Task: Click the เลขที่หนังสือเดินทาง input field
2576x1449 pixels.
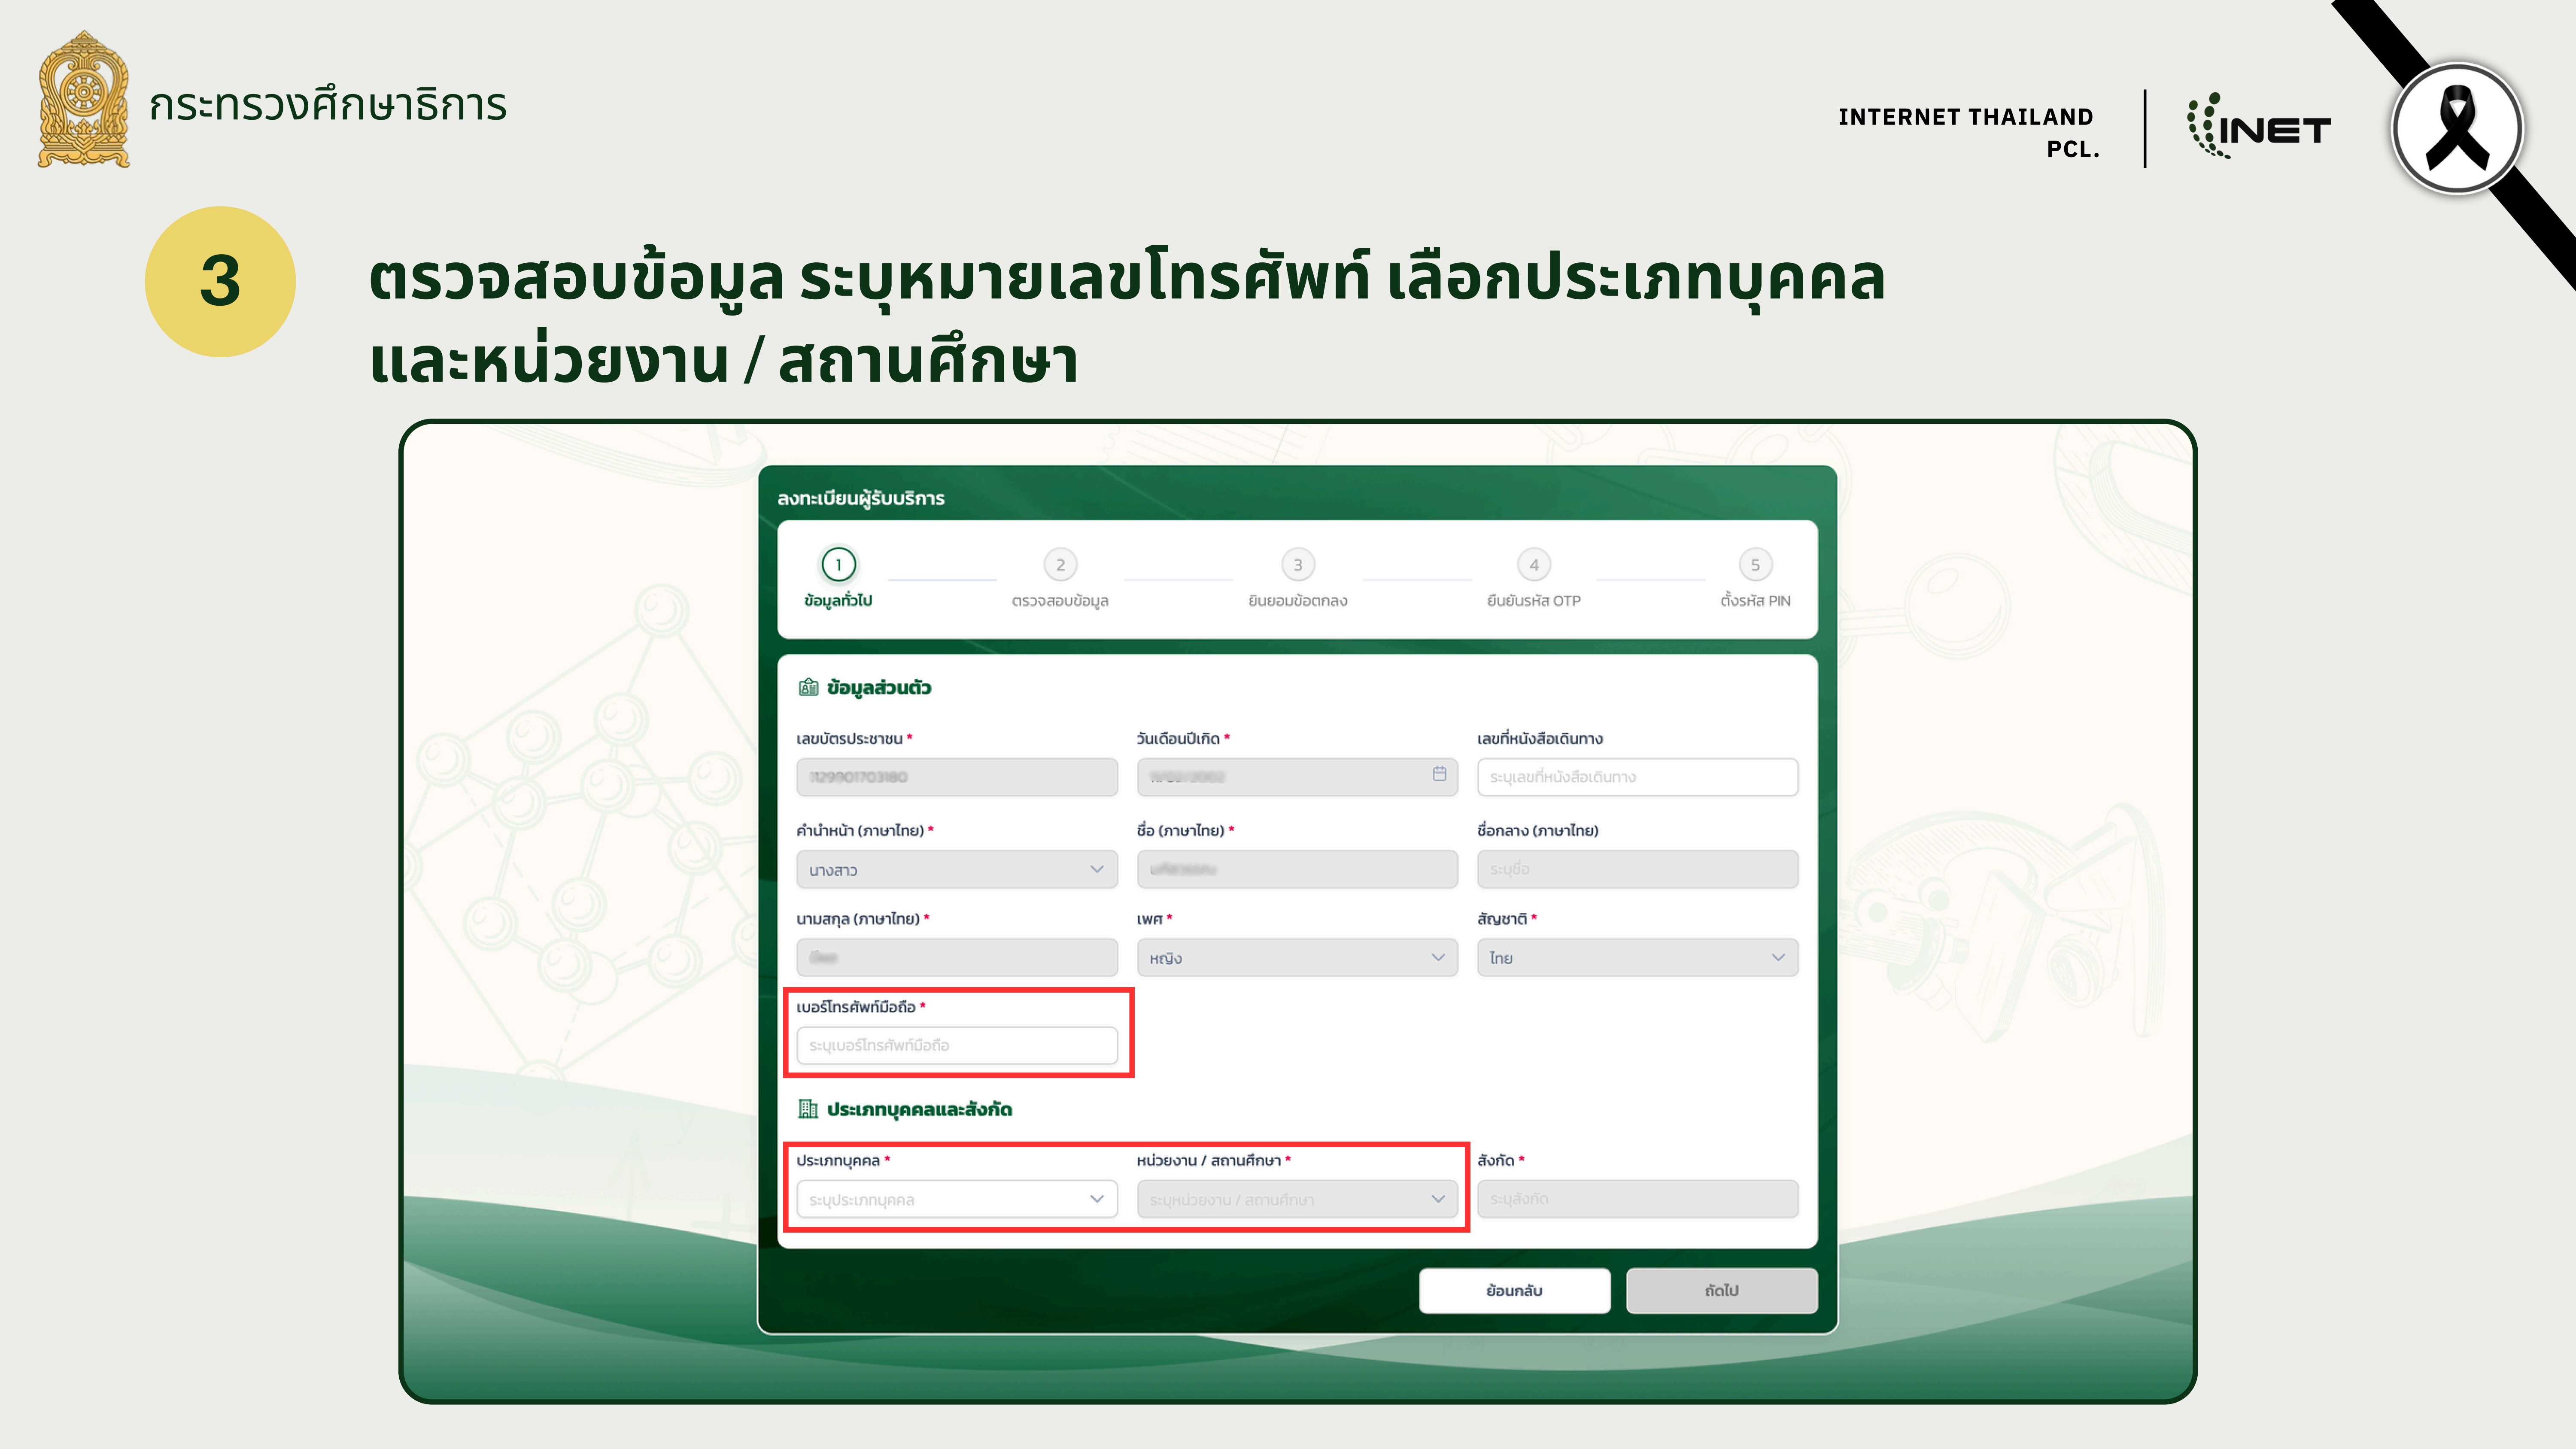Action: (1638, 777)
